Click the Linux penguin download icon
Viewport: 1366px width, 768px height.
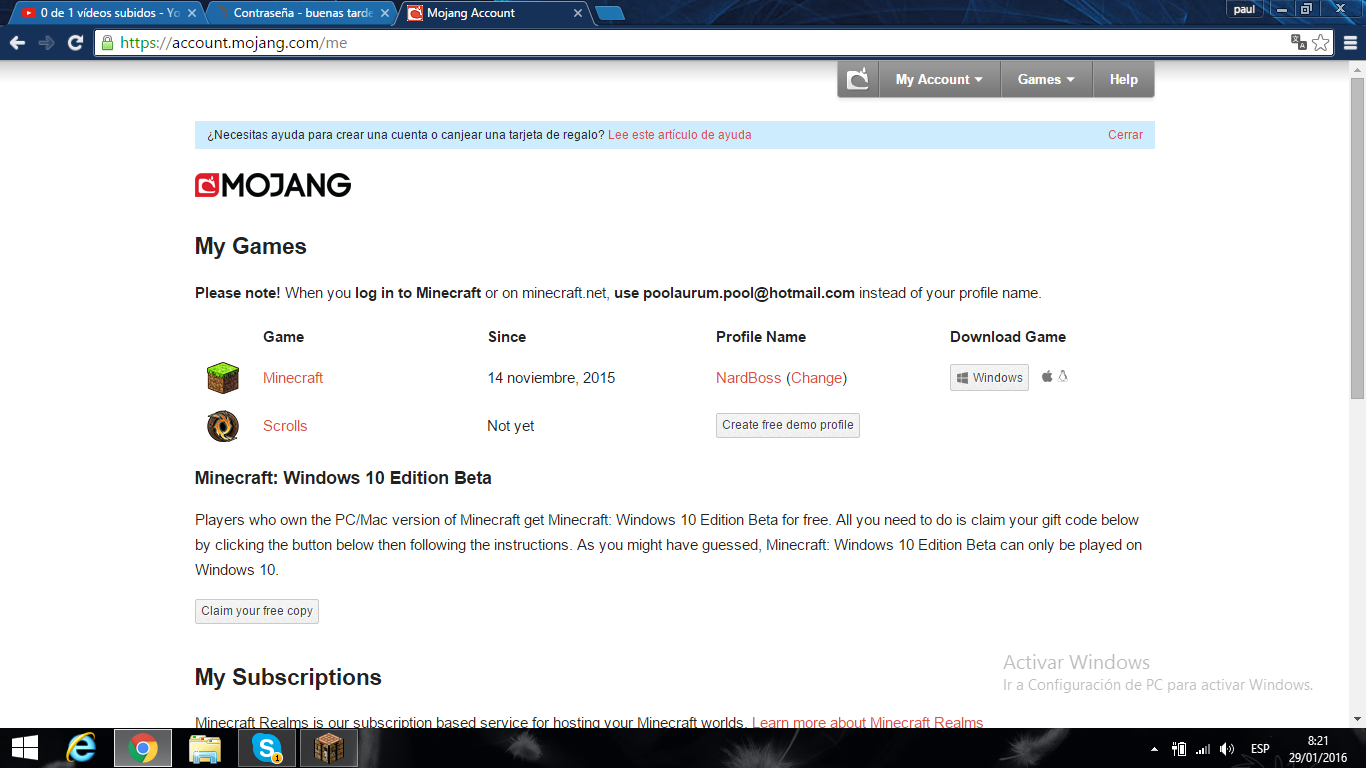click(x=1063, y=376)
